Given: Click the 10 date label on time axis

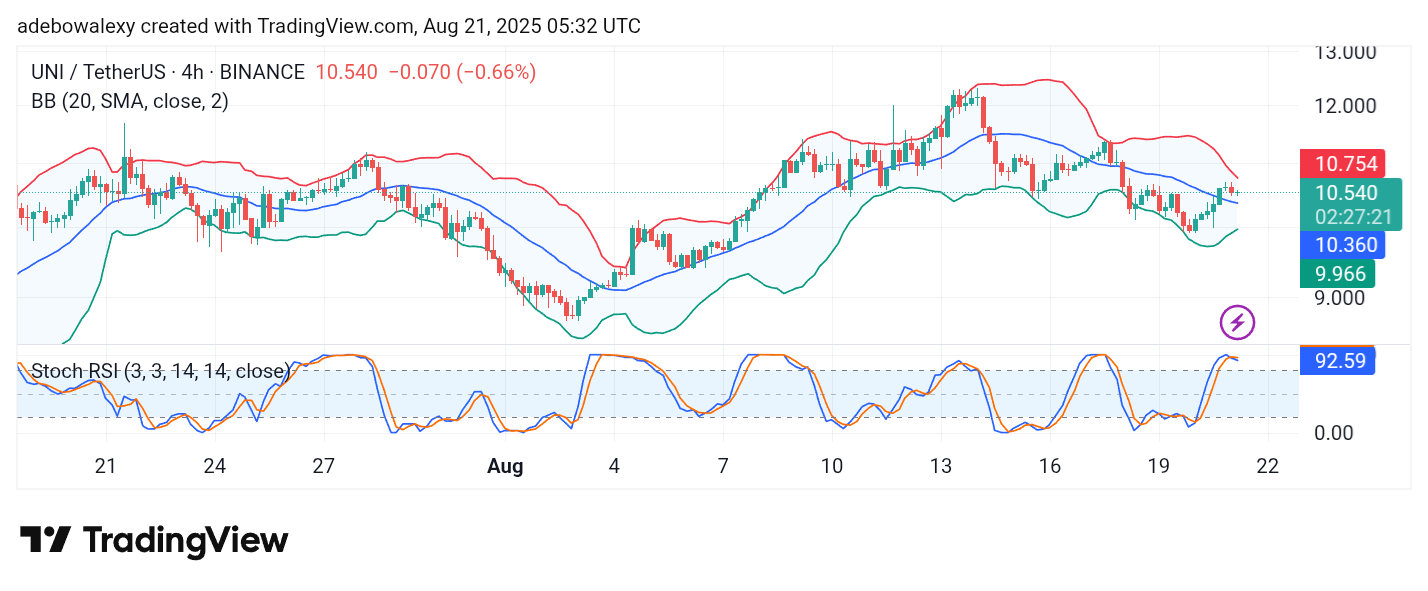Looking at the screenshot, I should 831,465.
